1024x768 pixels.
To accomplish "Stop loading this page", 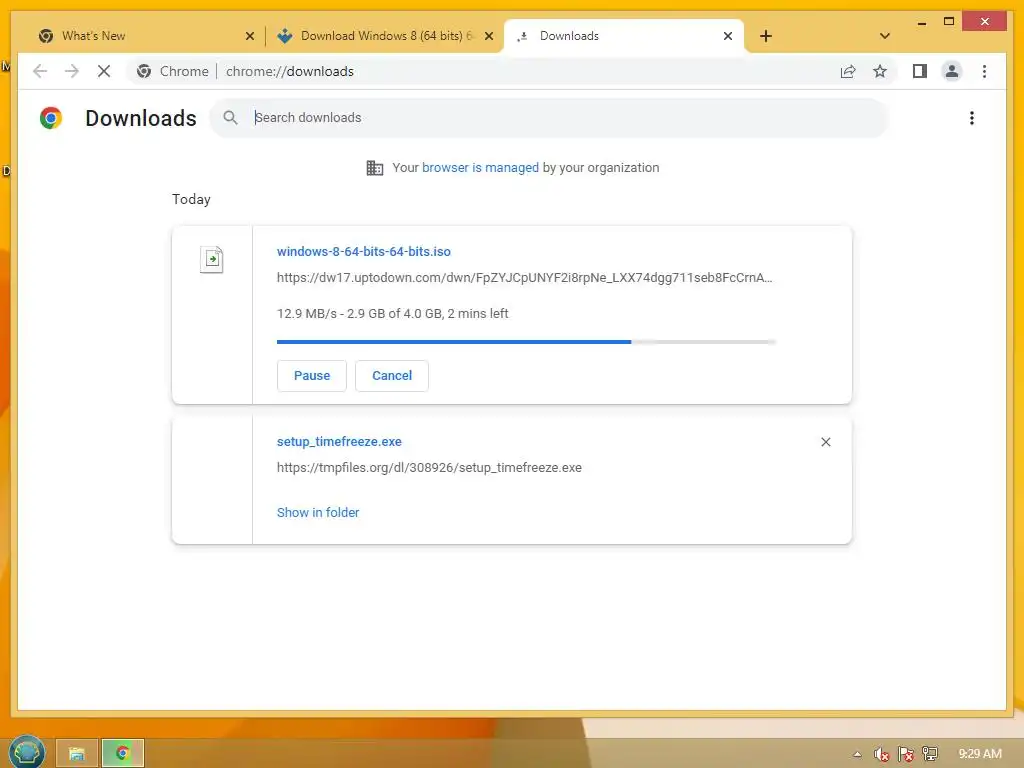I will coord(104,71).
